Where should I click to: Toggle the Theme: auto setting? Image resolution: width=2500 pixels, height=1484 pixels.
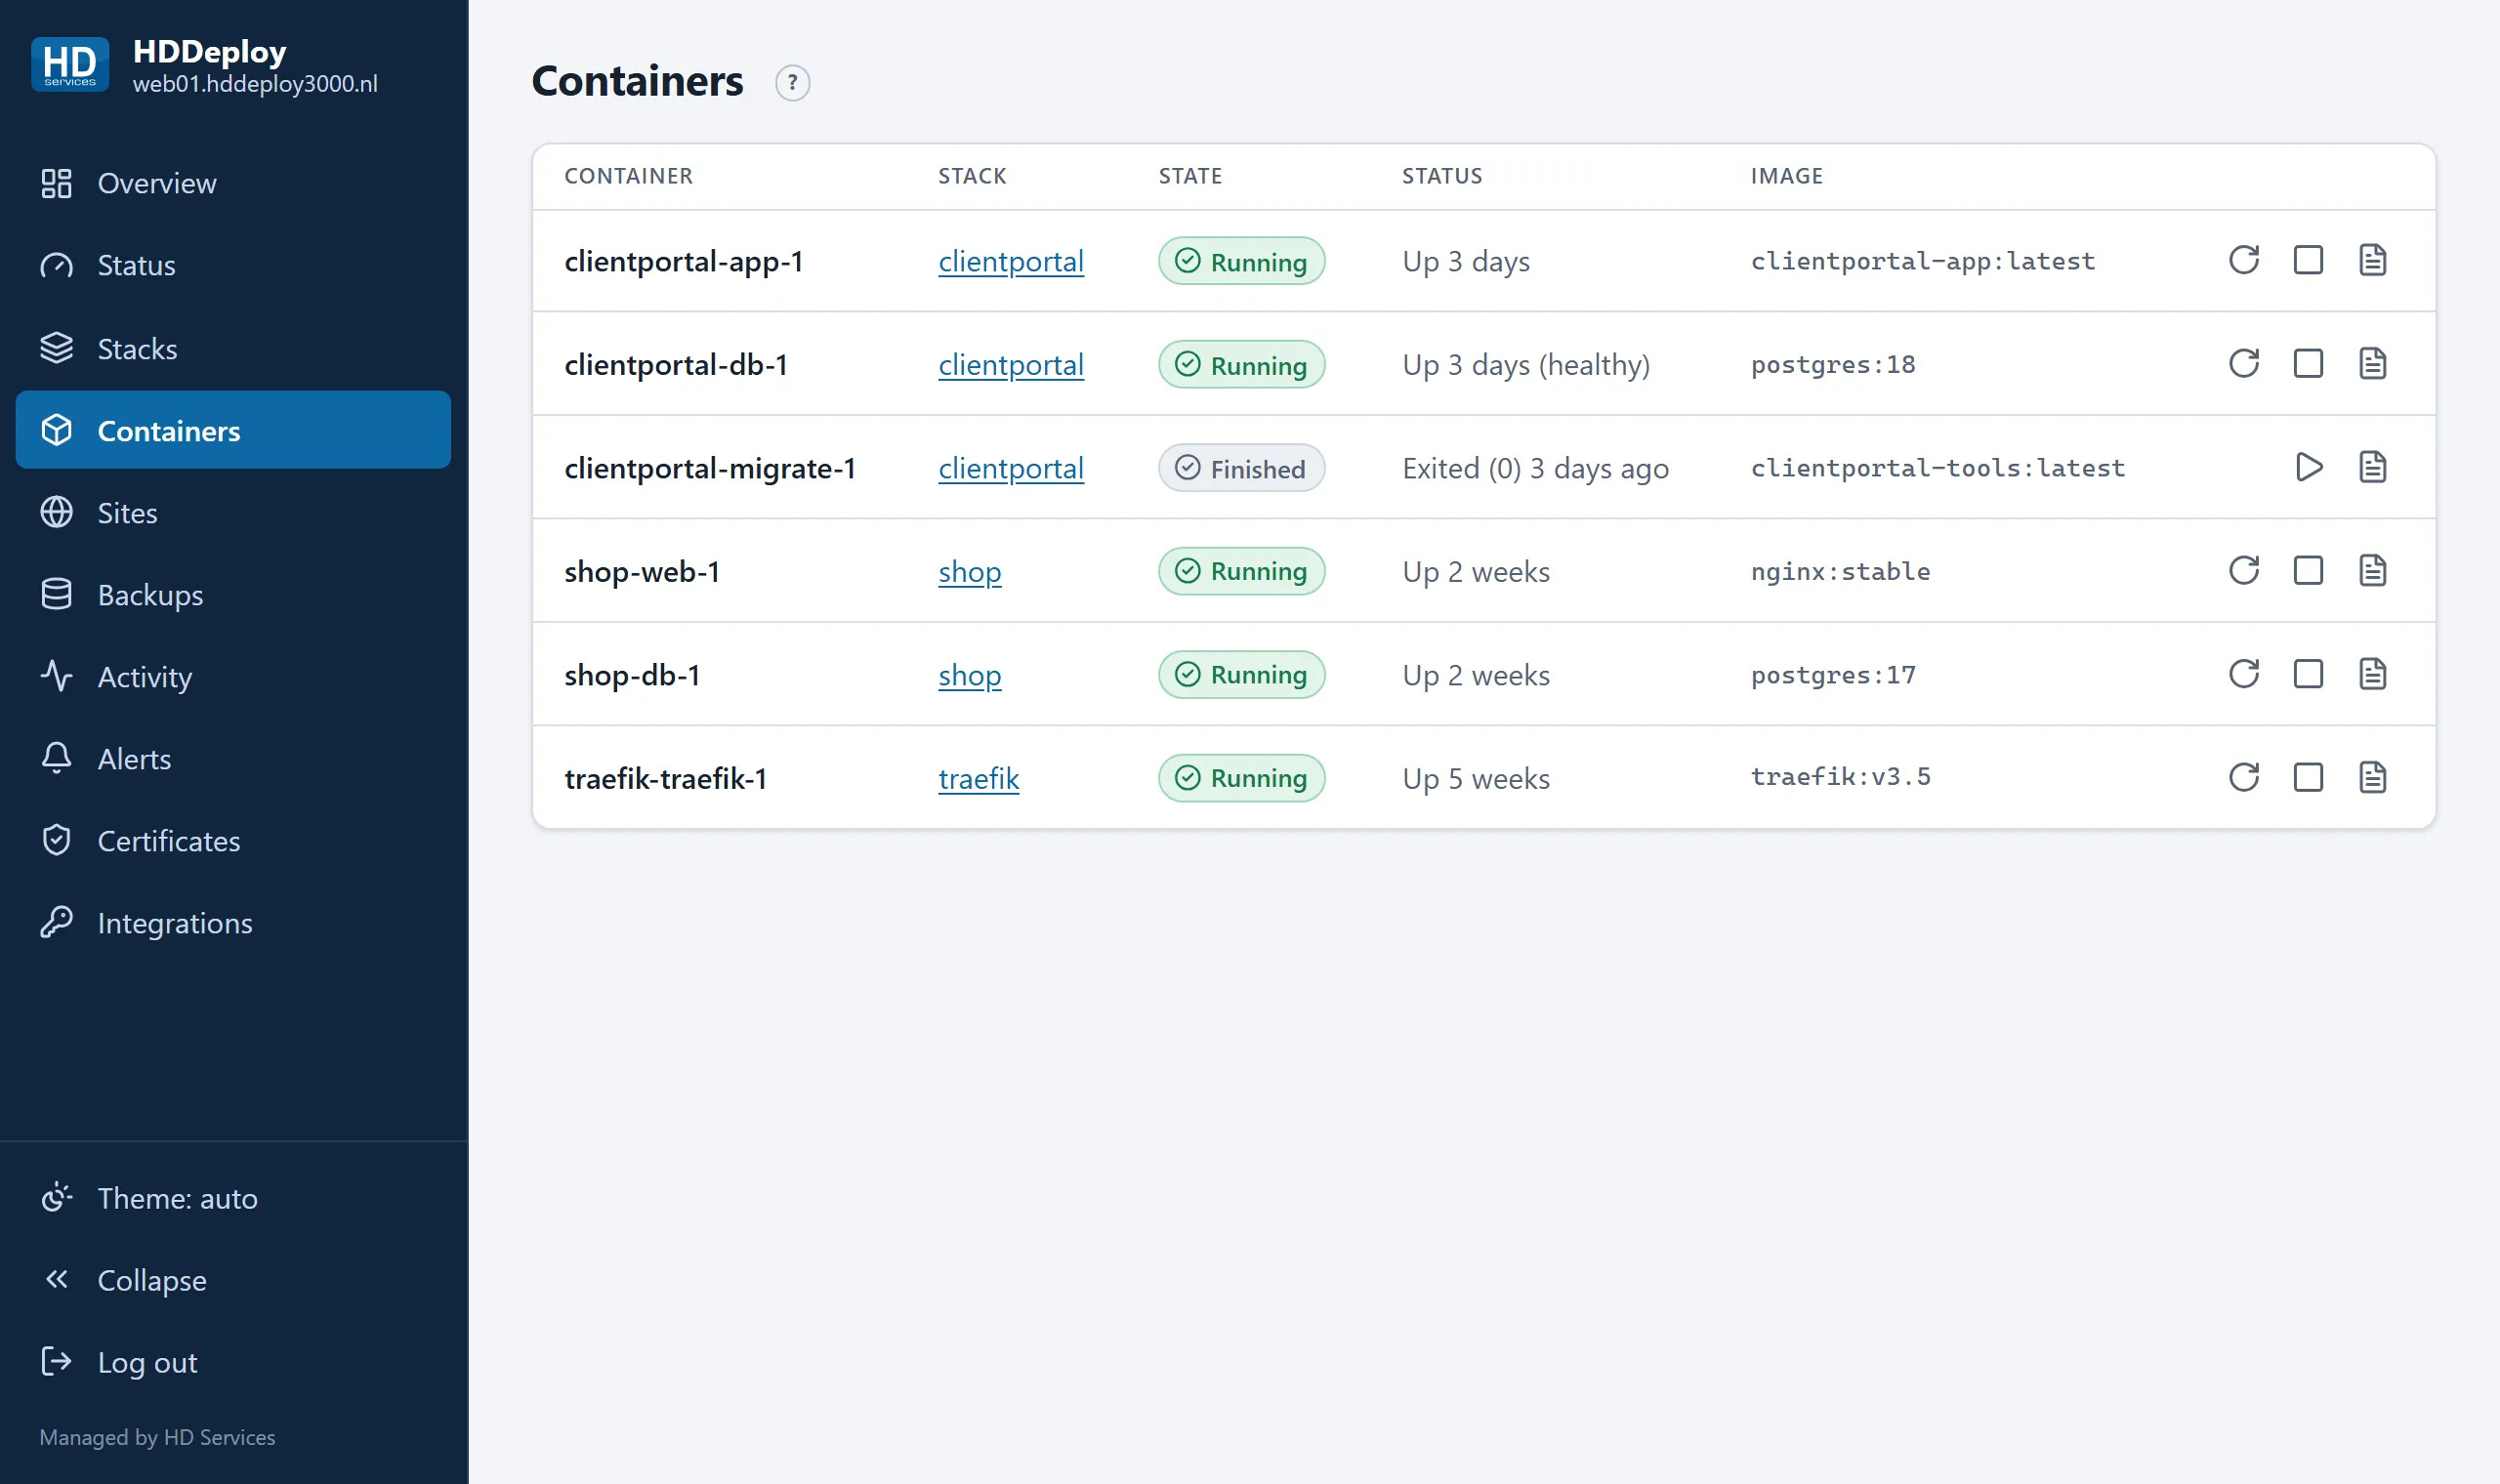(233, 1198)
